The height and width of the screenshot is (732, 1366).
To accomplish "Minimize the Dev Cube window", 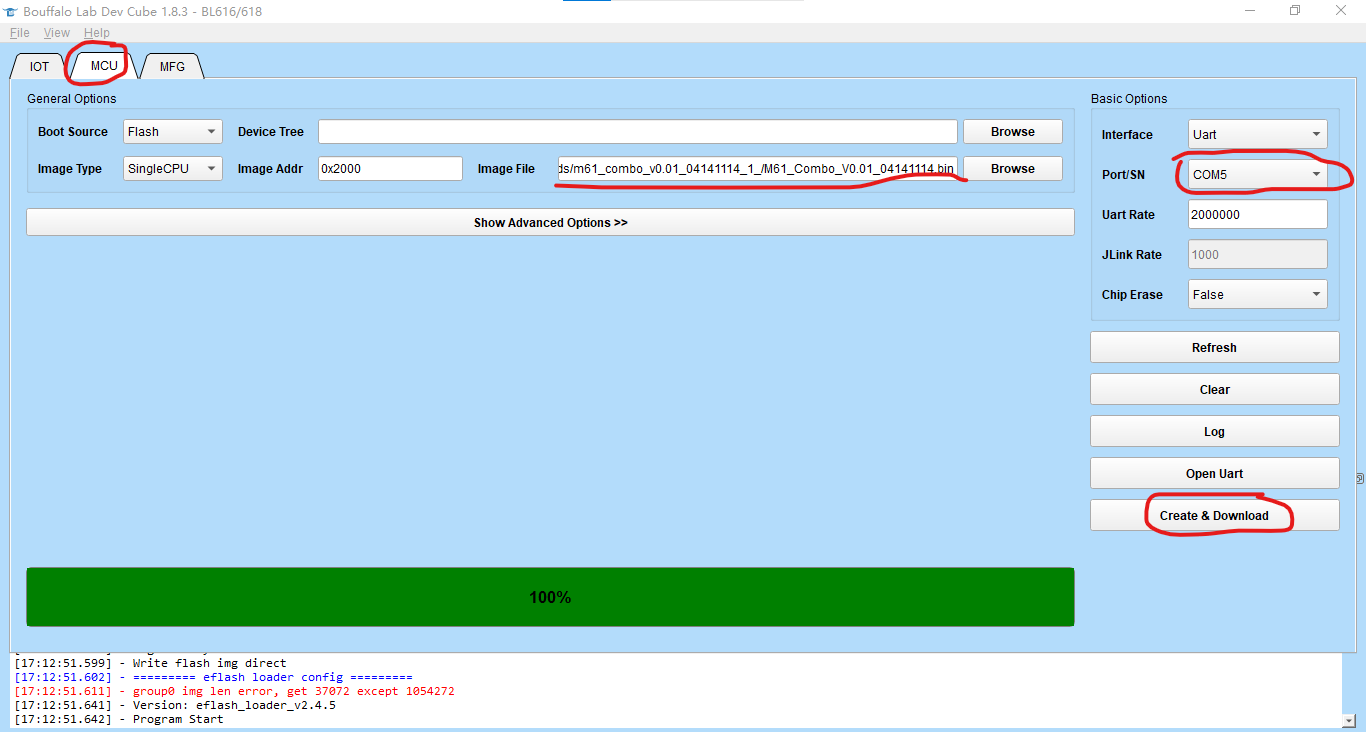I will [x=1250, y=10].
